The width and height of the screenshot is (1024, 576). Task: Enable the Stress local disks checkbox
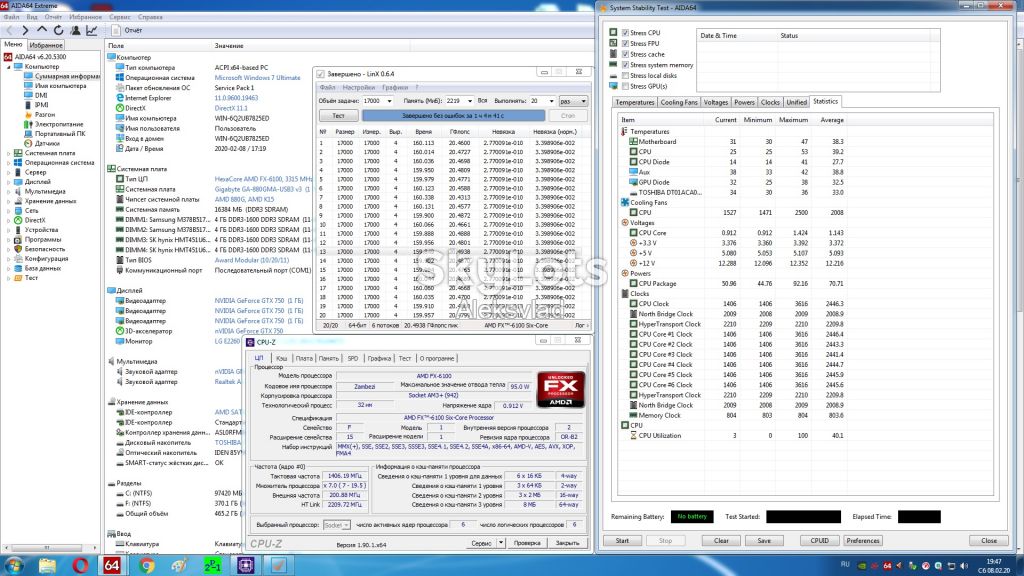[x=626, y=76]
